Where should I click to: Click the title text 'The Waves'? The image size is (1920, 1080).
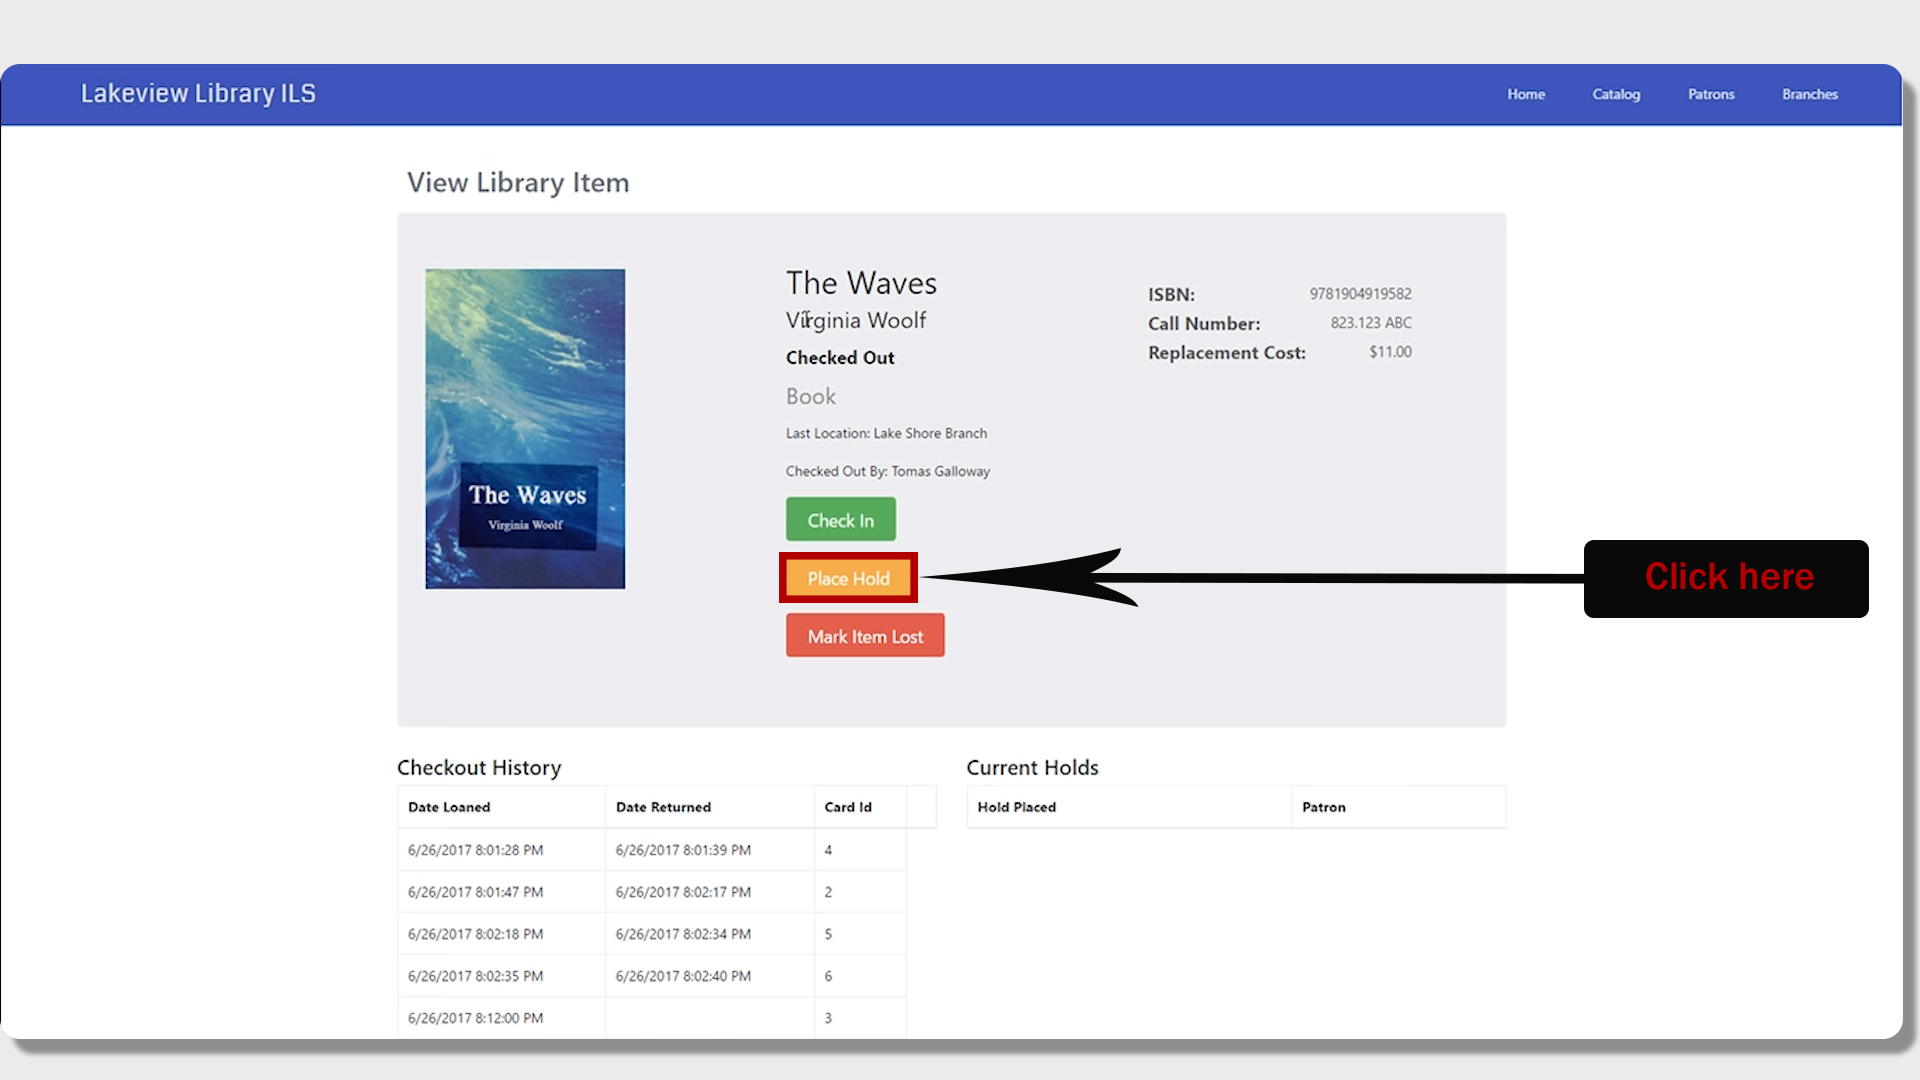click(861, 283)
